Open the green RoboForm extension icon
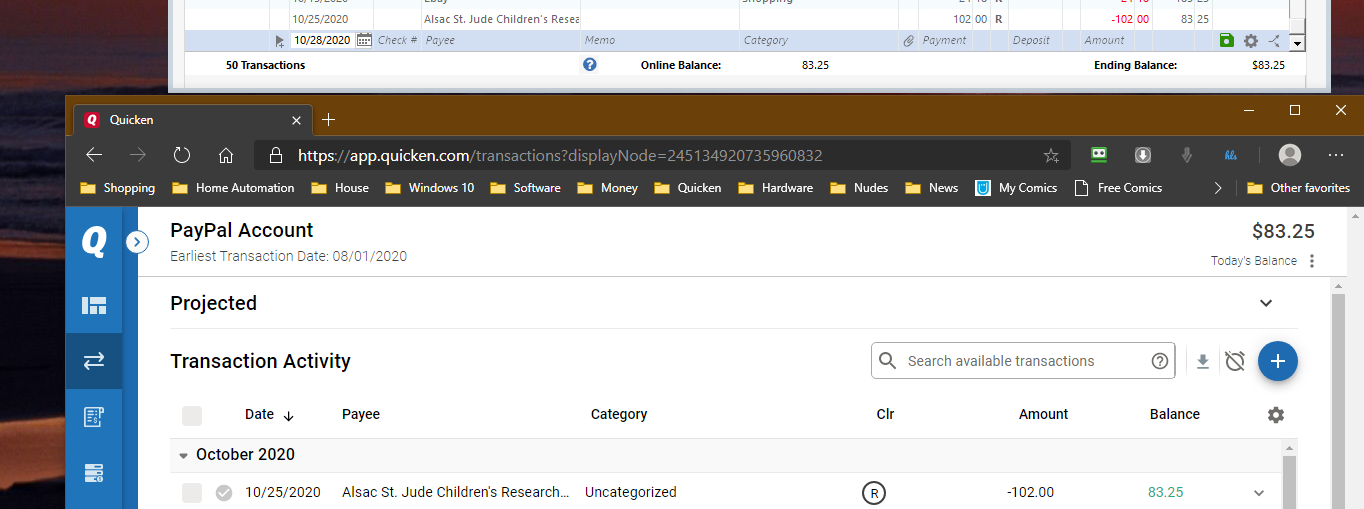1364x509 pixels. point(1100,155)
